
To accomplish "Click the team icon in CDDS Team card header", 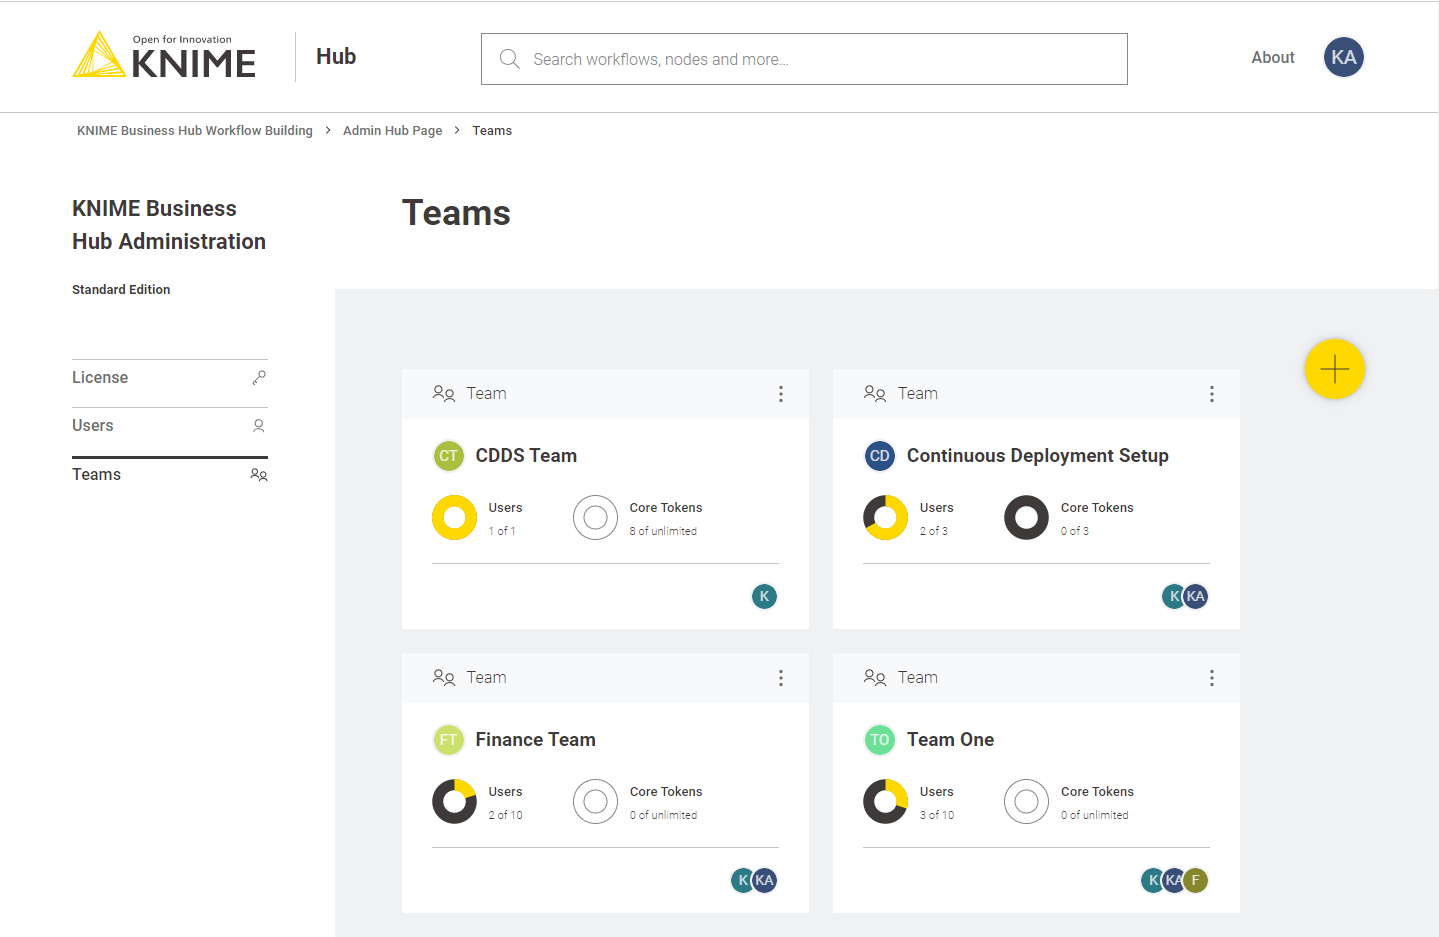I will click(444, 393).
